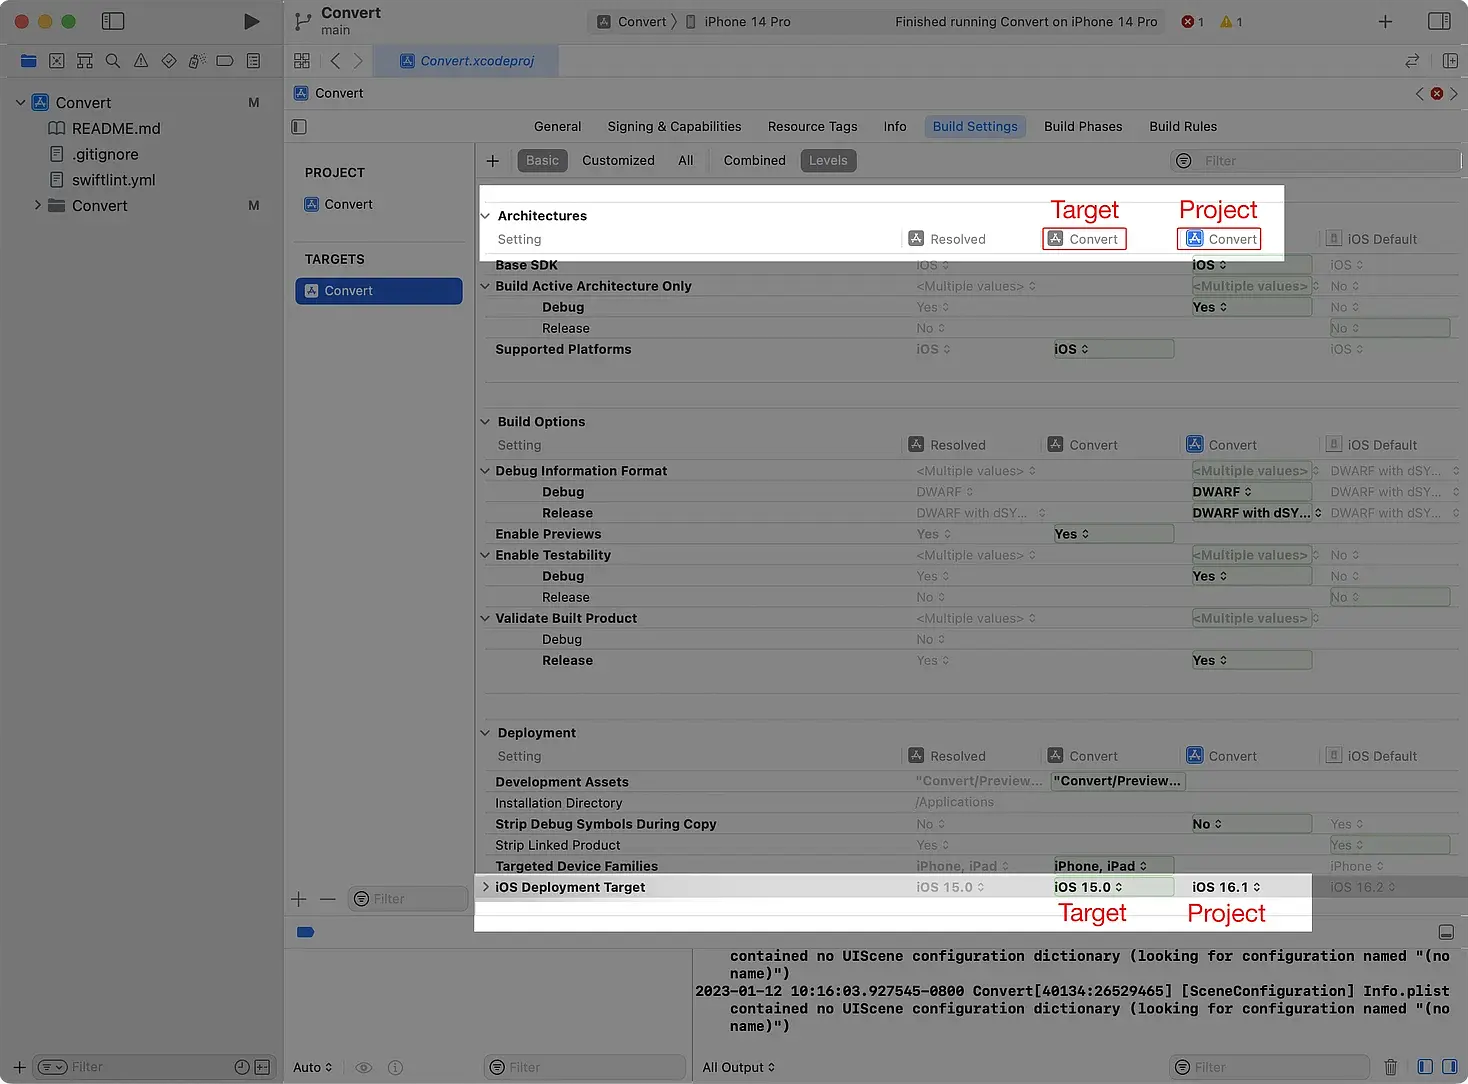Image resolution: width=1468 pixels, height=1084 pixels.
Task: Toggle source control status filter icon
Action: (x=262, y=1067)
